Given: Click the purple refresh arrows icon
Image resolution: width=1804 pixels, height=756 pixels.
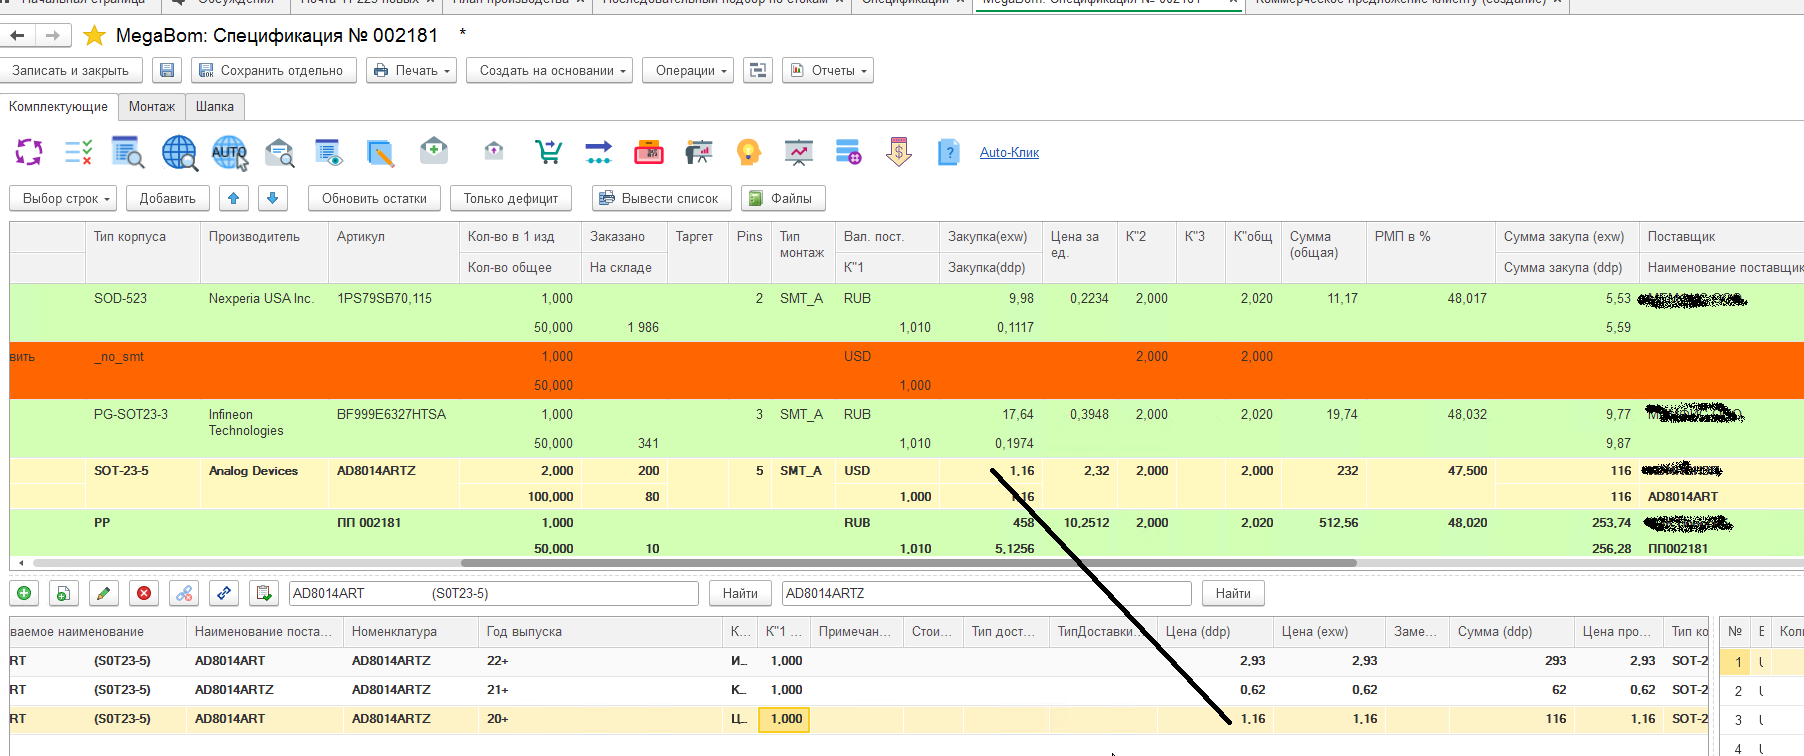Looking at the screenshot, I should point(29,152).
